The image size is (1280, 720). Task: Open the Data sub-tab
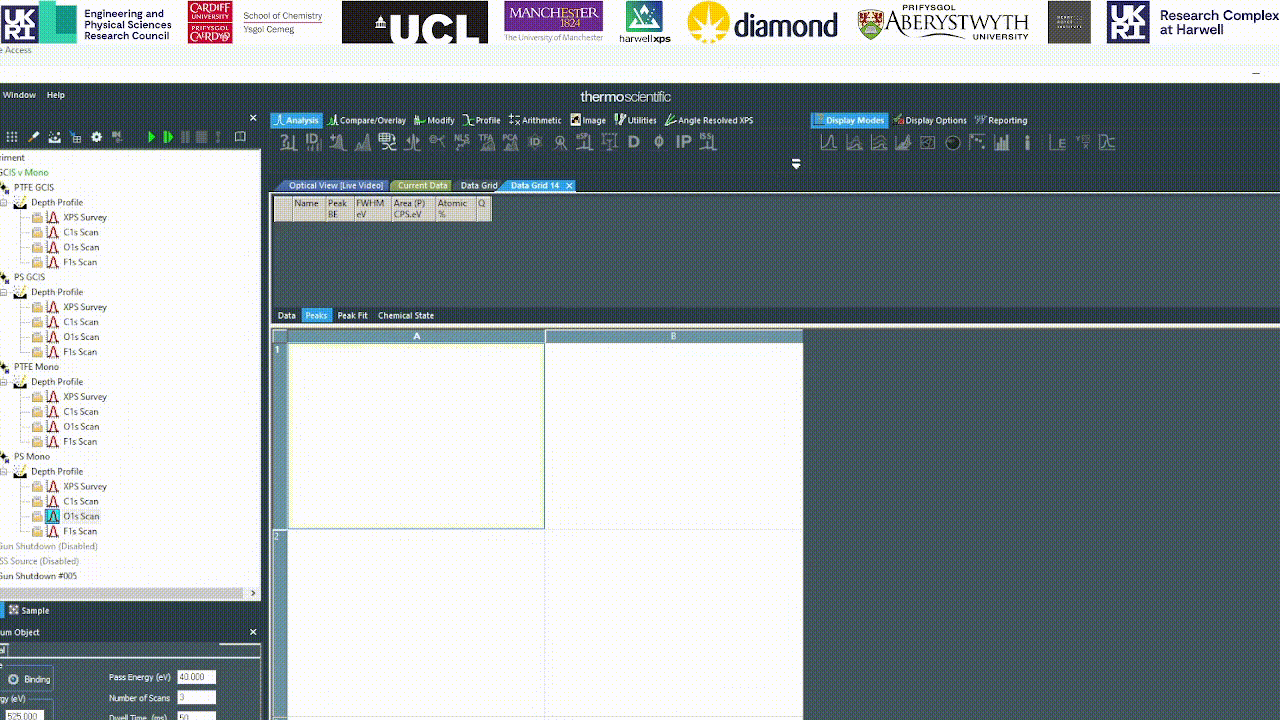[x=287, y=316]
